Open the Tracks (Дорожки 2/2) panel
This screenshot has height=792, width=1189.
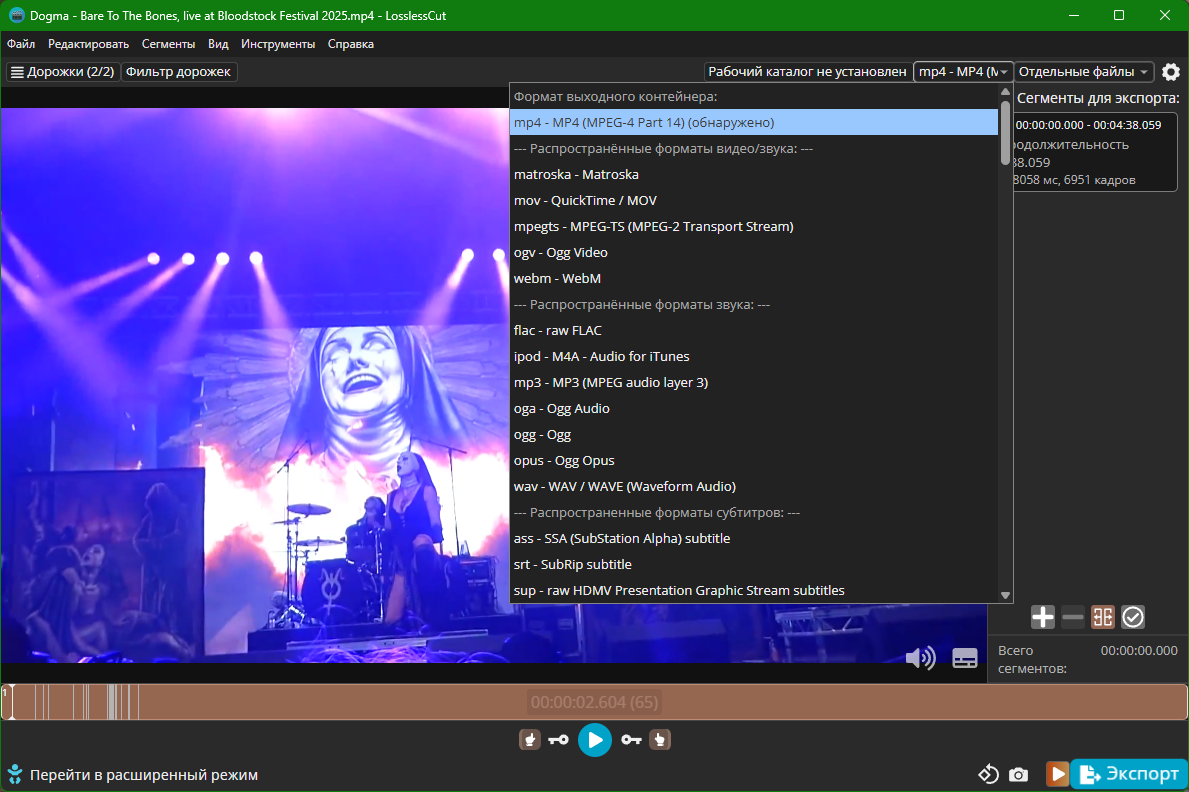pyautogui.click(x=63, y=71)
